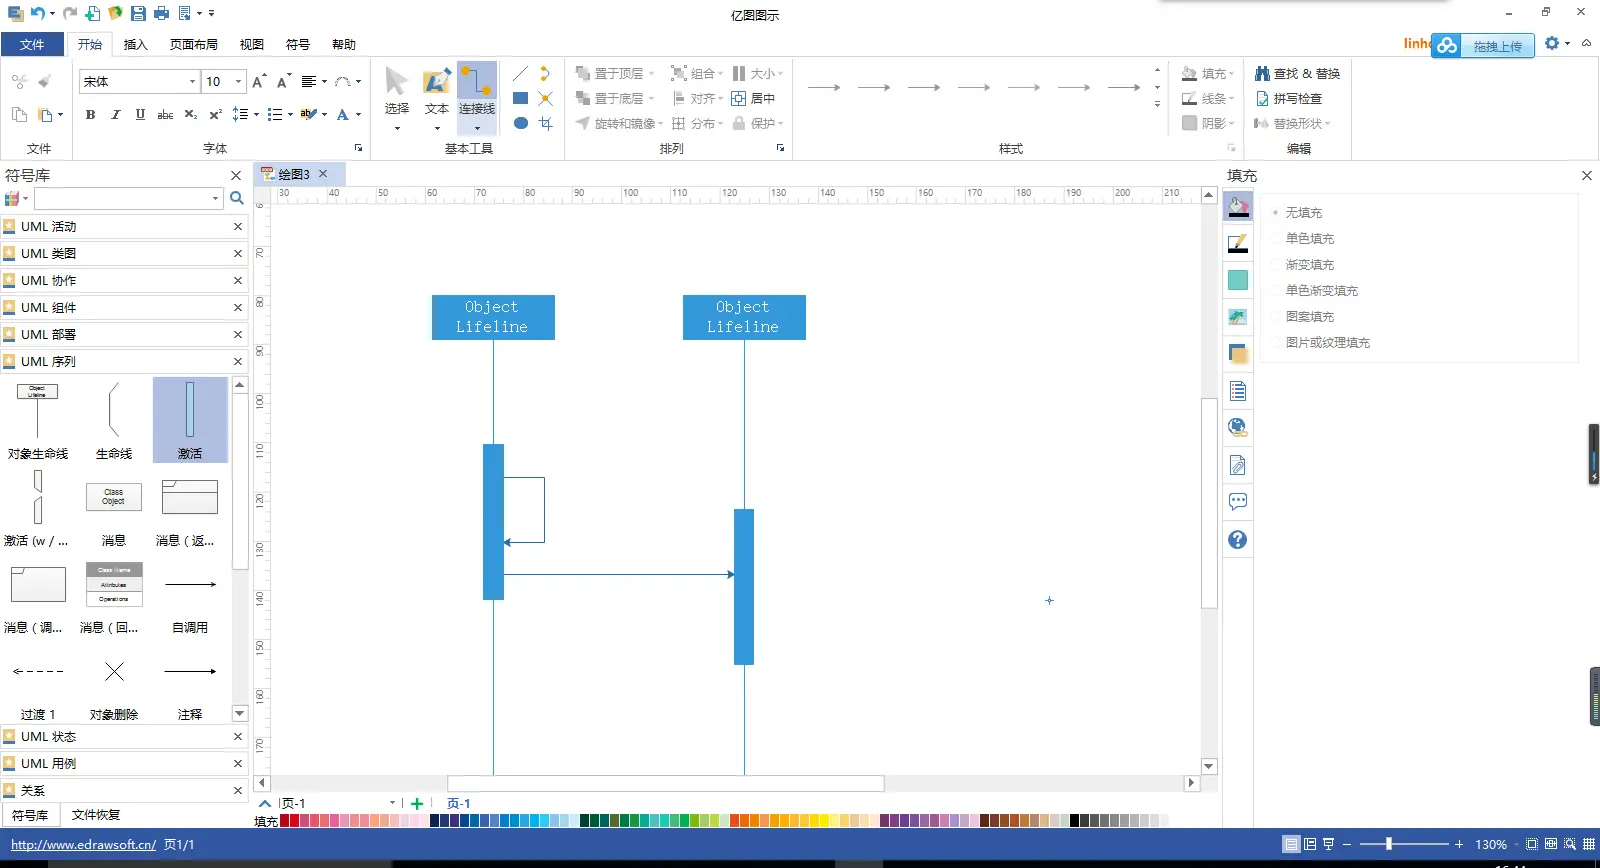Open the symbol library search dropdown arrow

(x=215, y=198)
